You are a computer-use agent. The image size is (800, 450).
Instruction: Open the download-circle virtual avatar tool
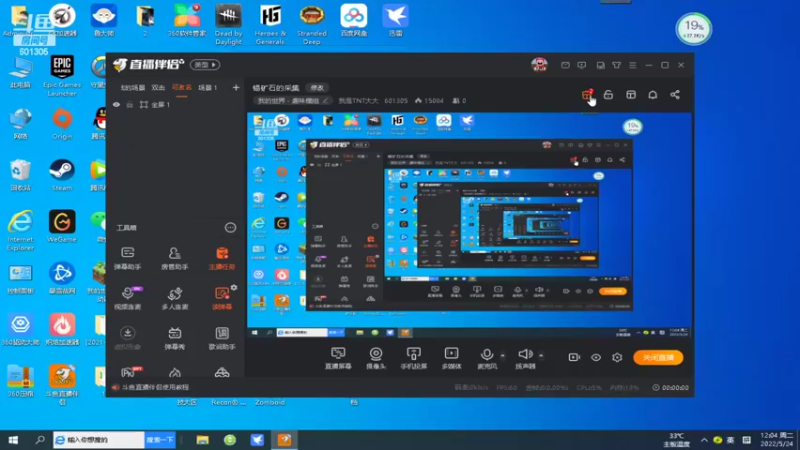[x=128, y=338]
